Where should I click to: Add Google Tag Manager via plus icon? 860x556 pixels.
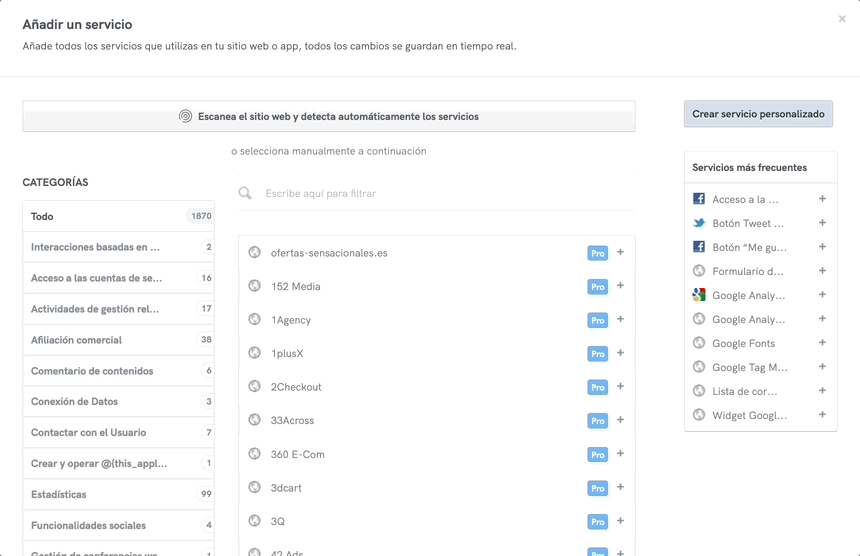pos(822,367)
